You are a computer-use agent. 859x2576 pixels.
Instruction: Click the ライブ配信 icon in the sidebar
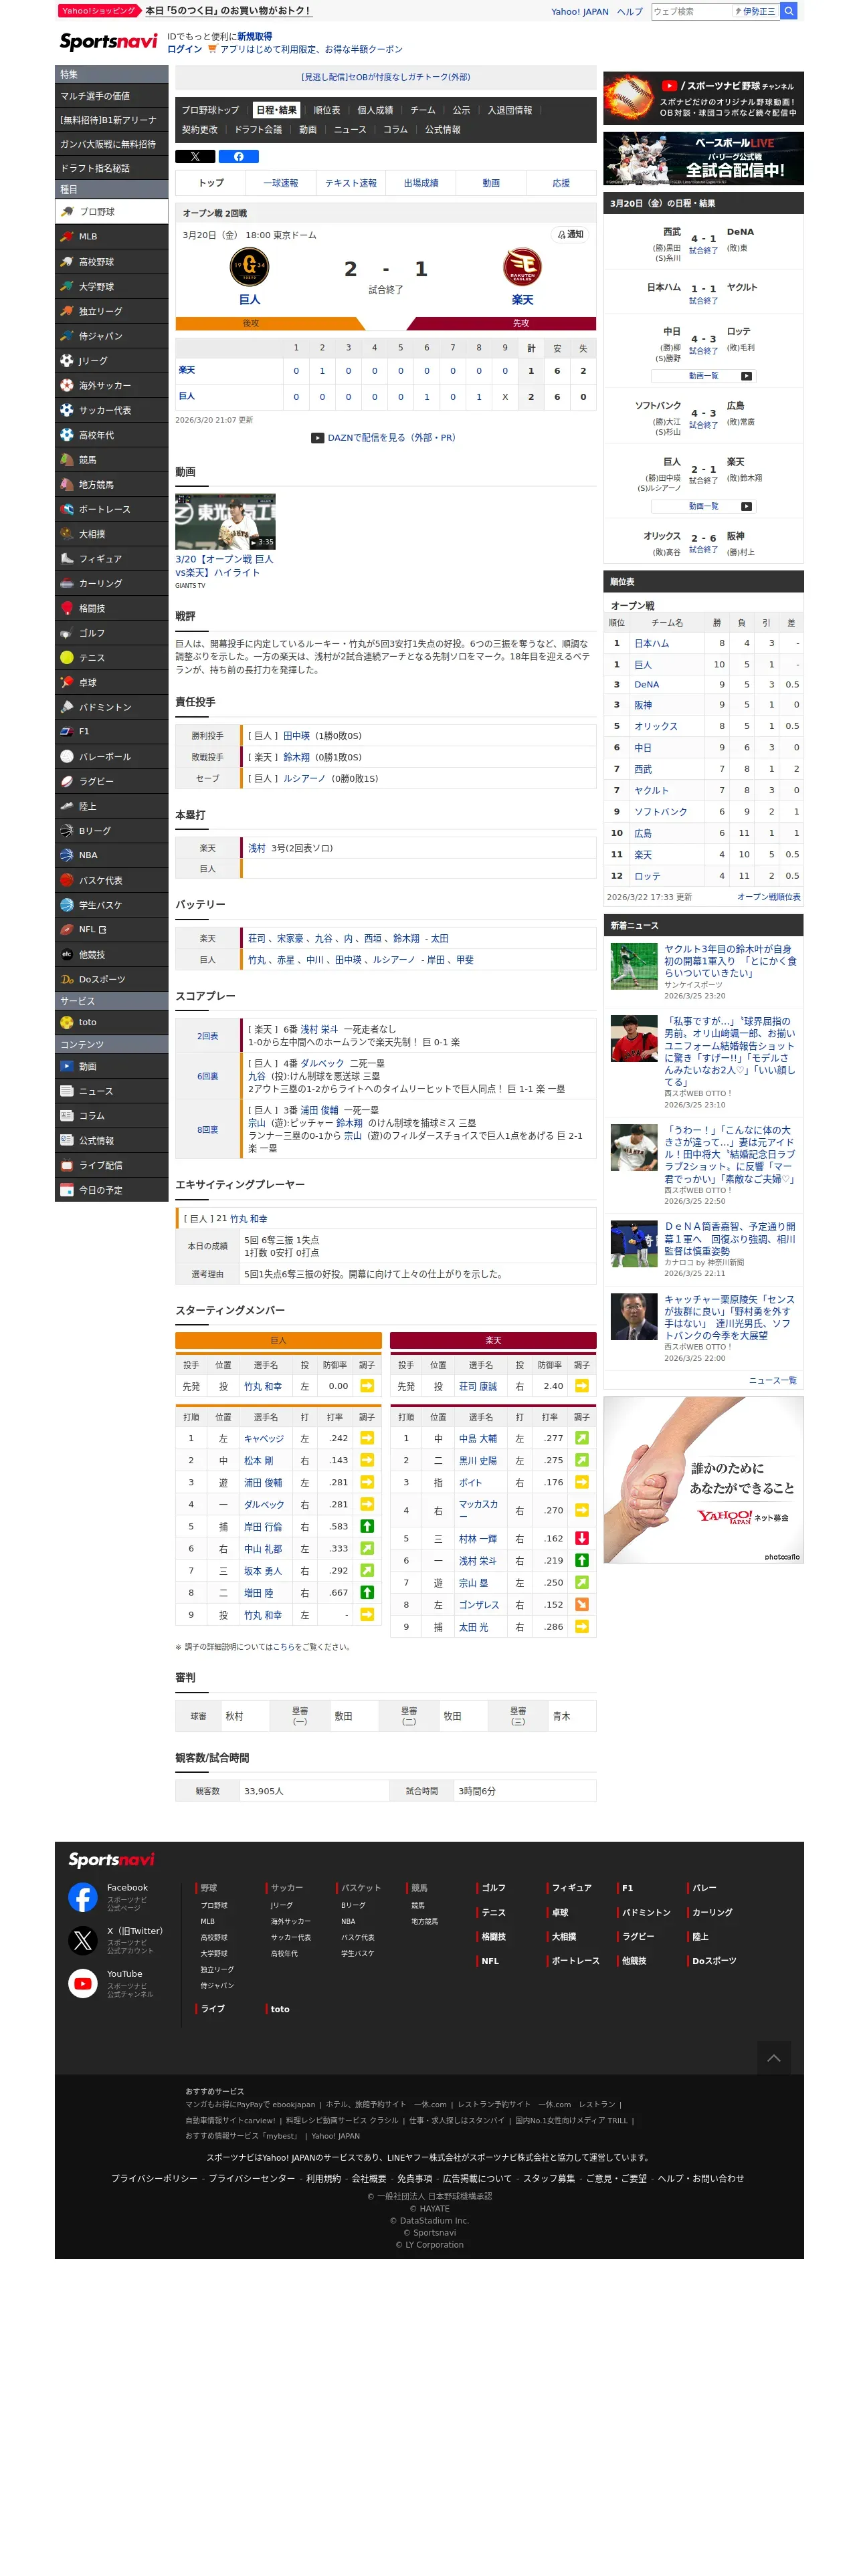(67, 1166)
